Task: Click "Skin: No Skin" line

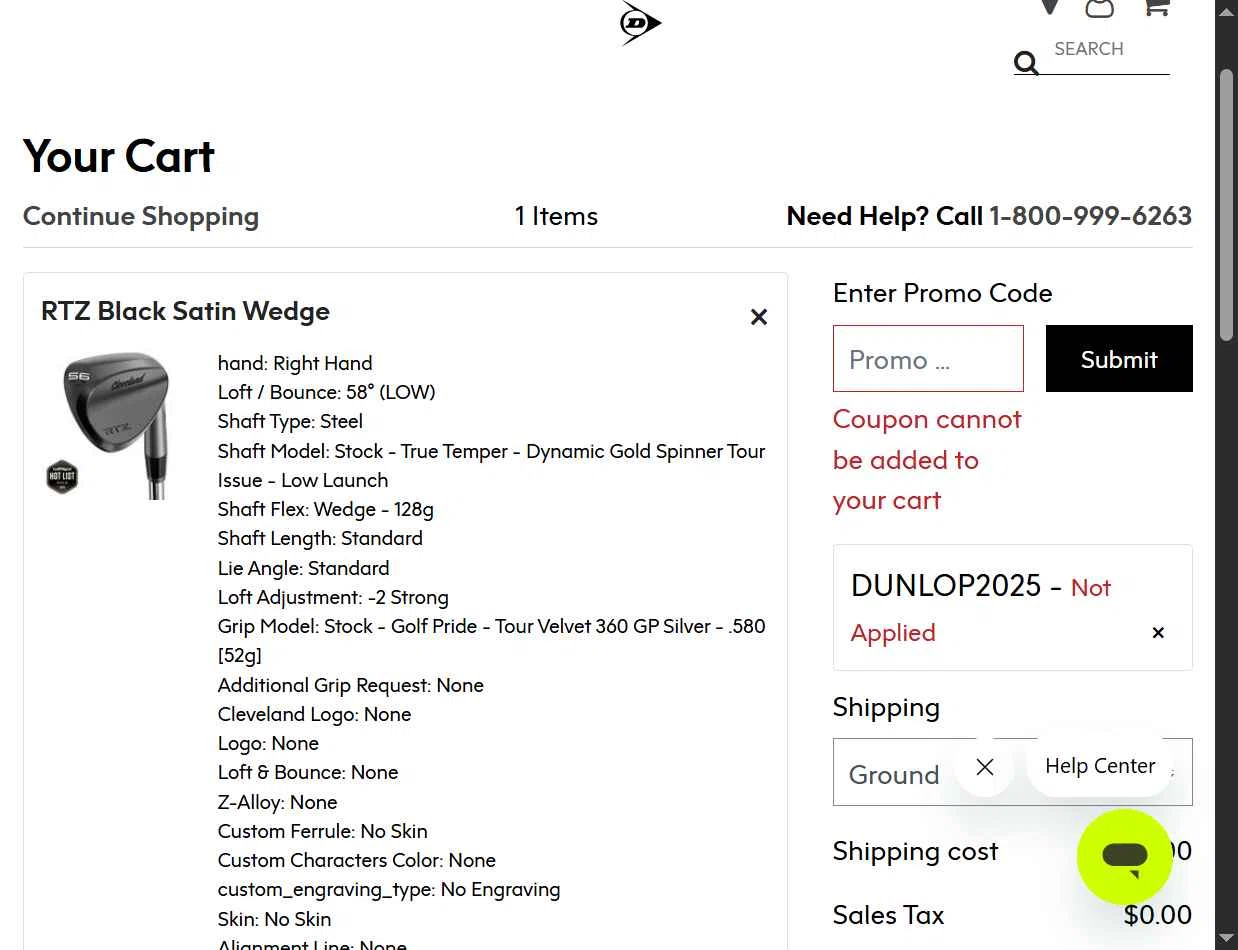Action: pos(275,919)
